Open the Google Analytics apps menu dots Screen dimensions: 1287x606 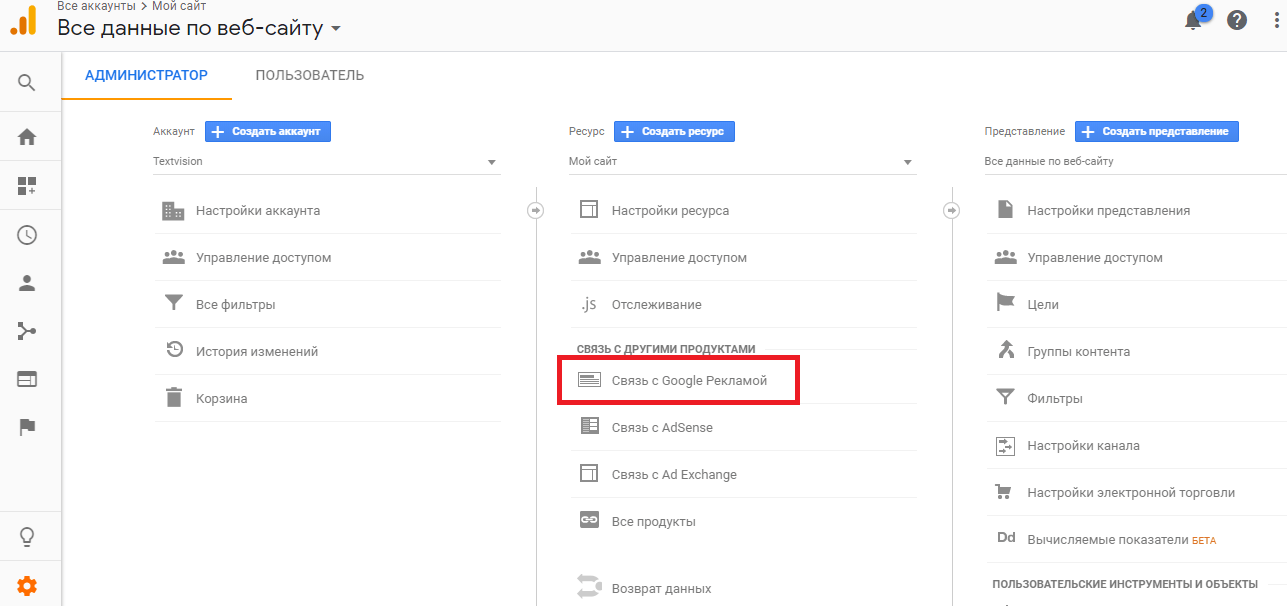click(x=1277, y=19)
